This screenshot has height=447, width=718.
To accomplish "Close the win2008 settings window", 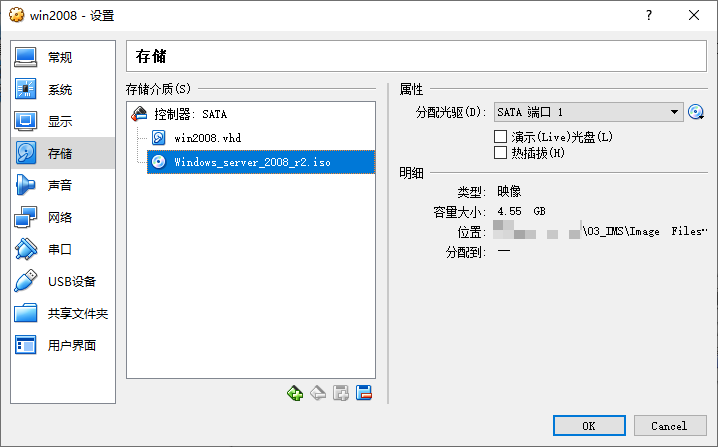I will click(x=694, y=16).
